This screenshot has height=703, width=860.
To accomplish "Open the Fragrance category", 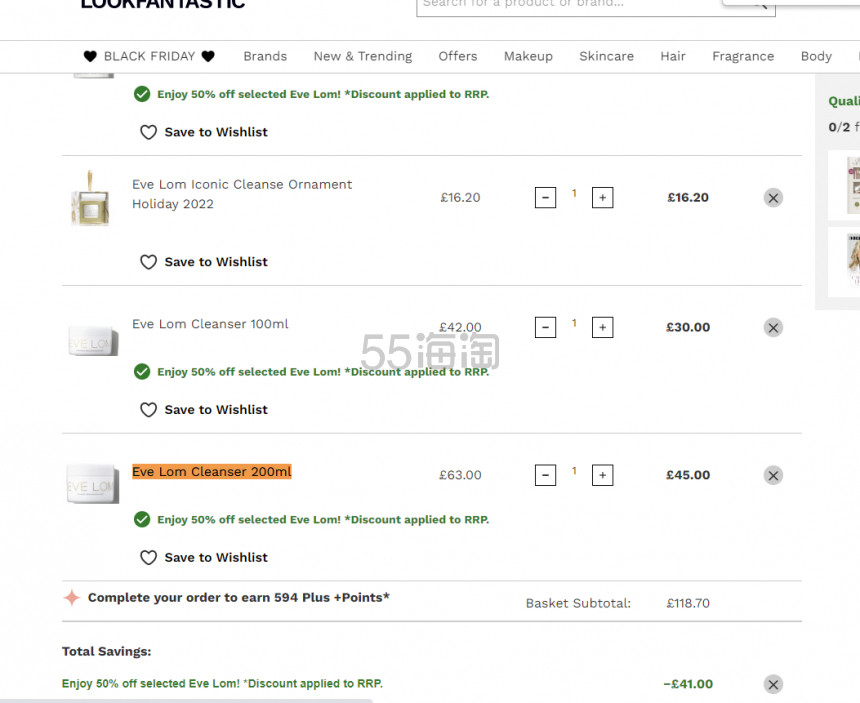I will (x=743, y=56).
